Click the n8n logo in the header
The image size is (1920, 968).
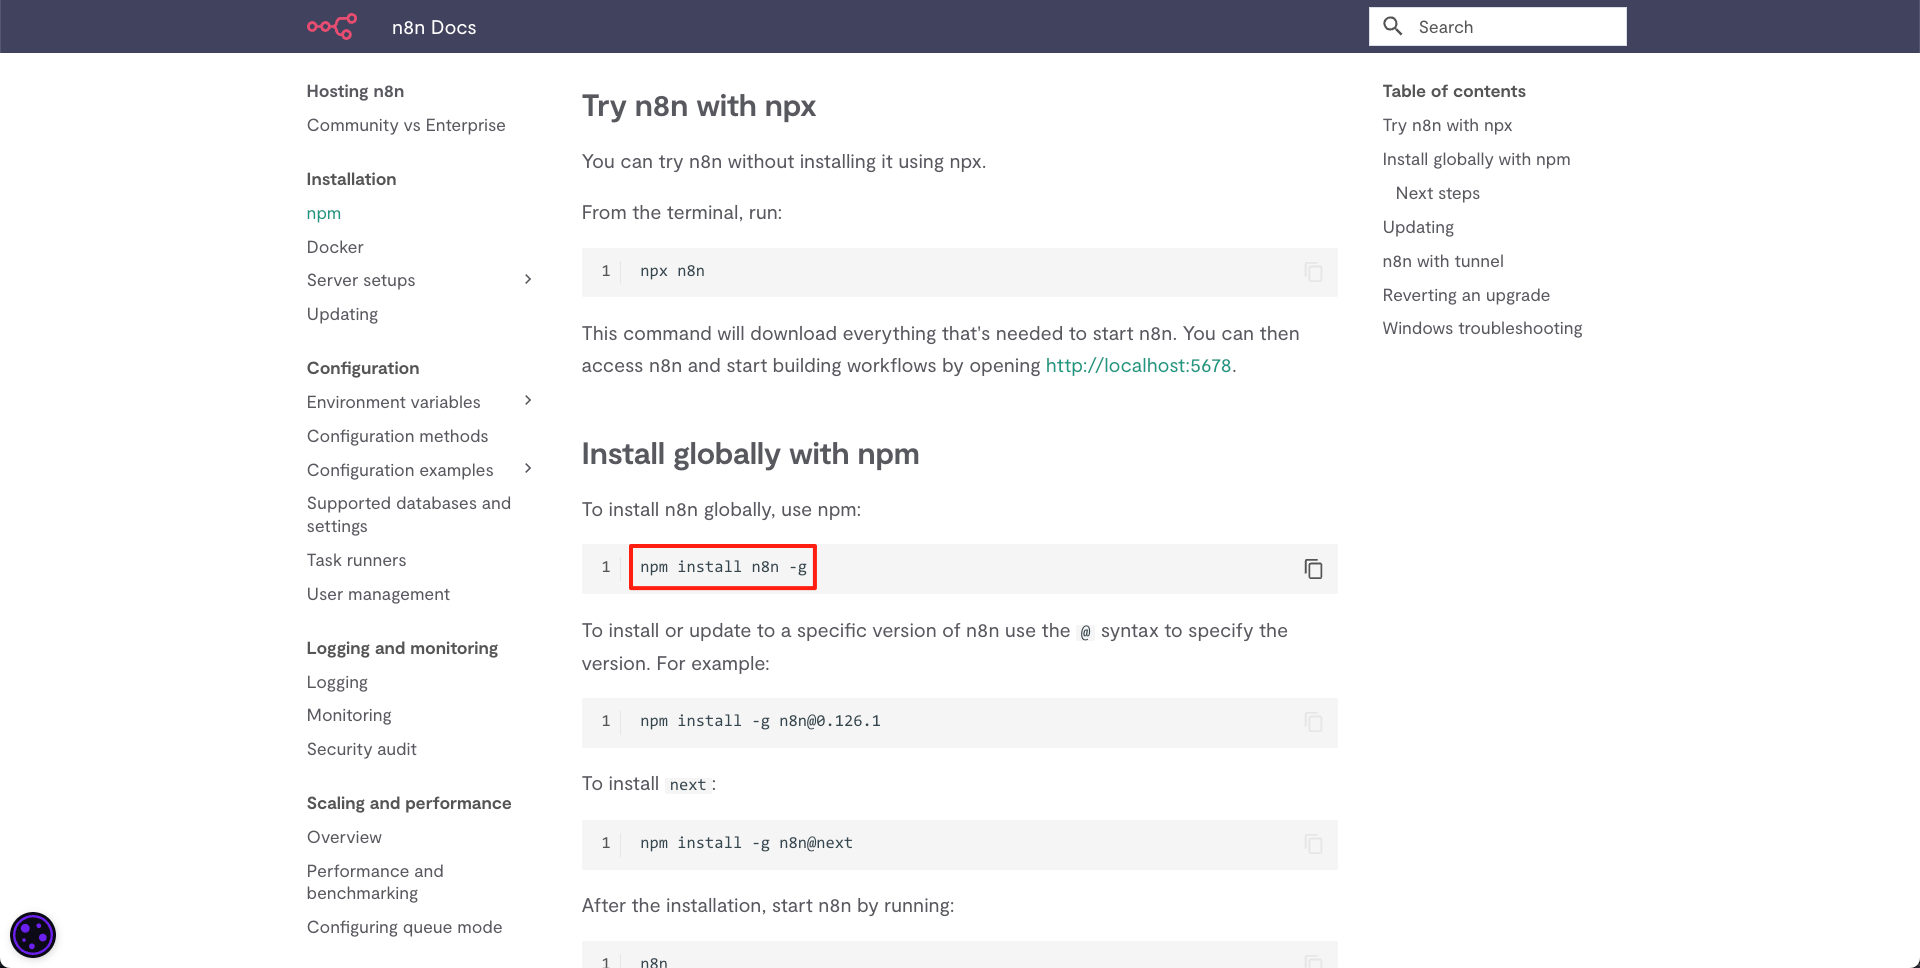click(332, 27)
